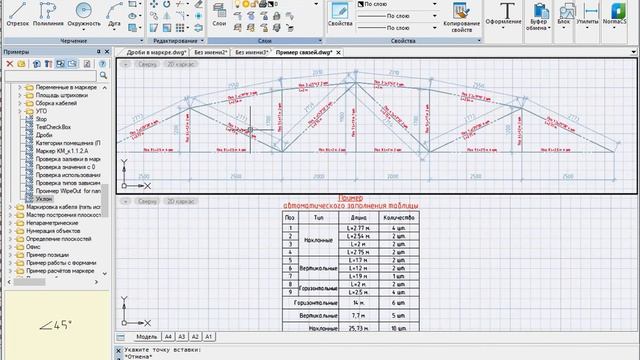The height and width of the screenshot is (360, 640).
Task: Select the A1 layout tab
Action: point(209,337)
